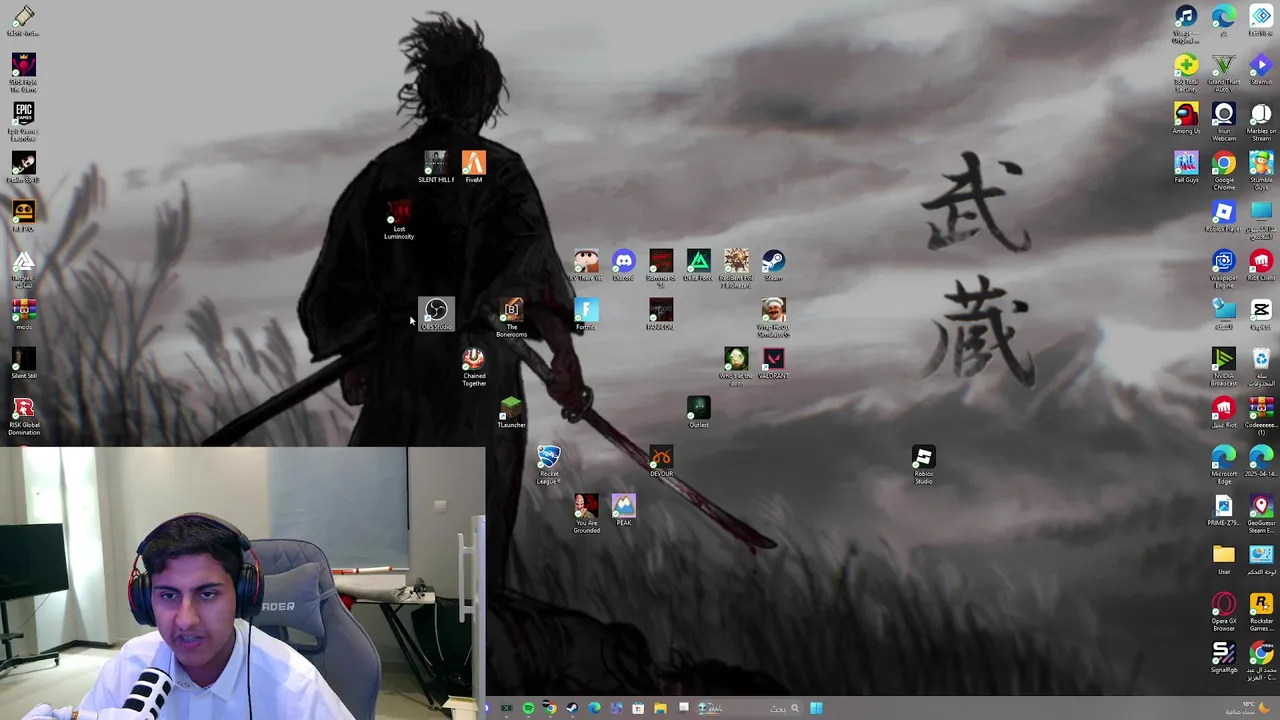
Task: Launch the Roblox Studio desktop icon
Action: pyautogui.click(x=923, y=465)
